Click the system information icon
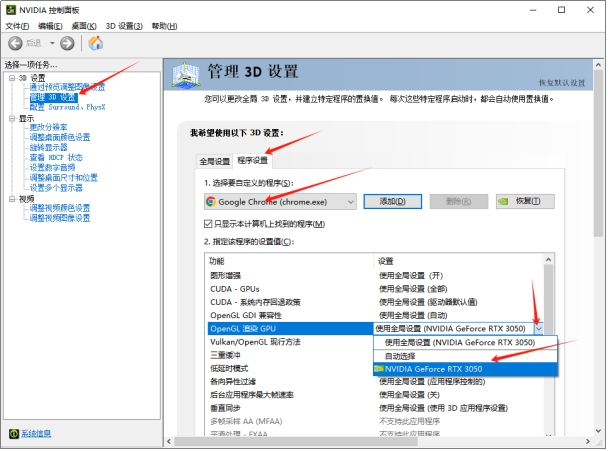This screenshot has height=451, width=608. 14,434
